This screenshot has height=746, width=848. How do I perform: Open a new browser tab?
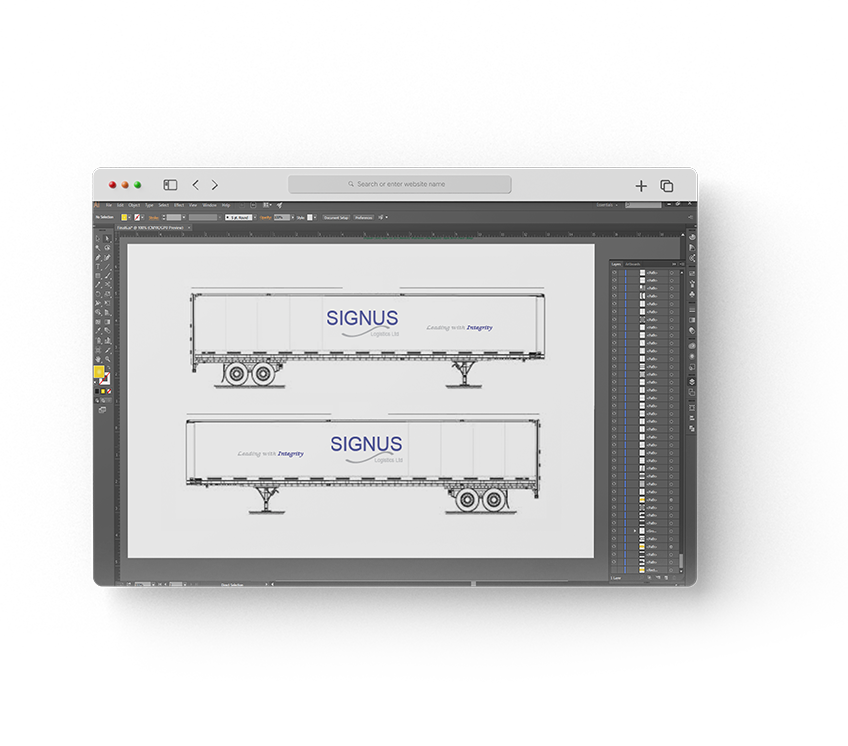(641, 186)
